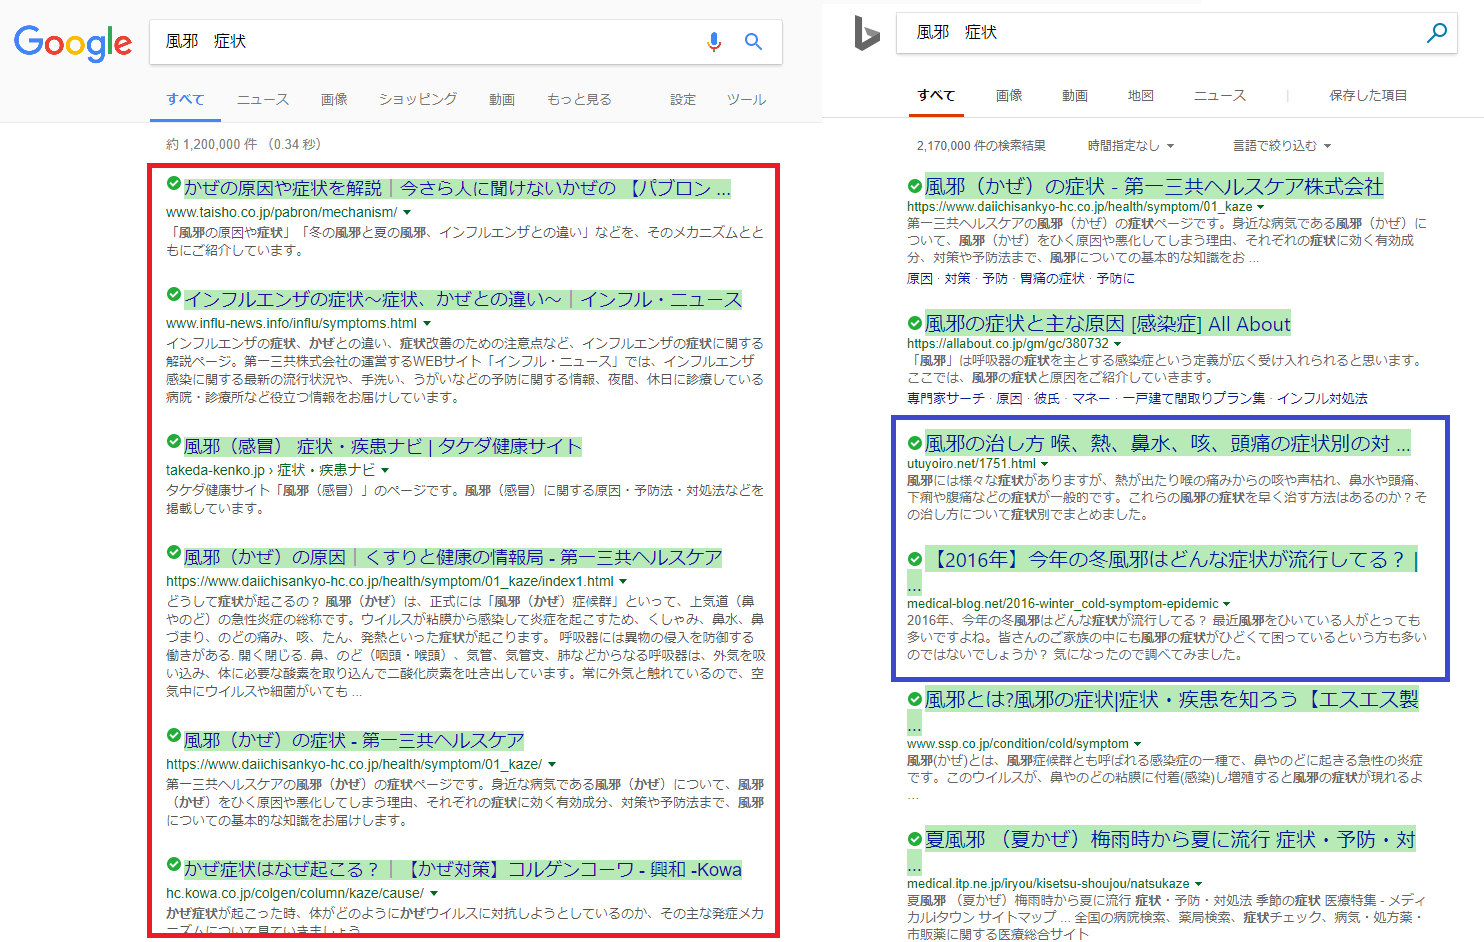Click green check beside All About result
The height and width of the screenshot is (942, 1484).
(914, 323)
